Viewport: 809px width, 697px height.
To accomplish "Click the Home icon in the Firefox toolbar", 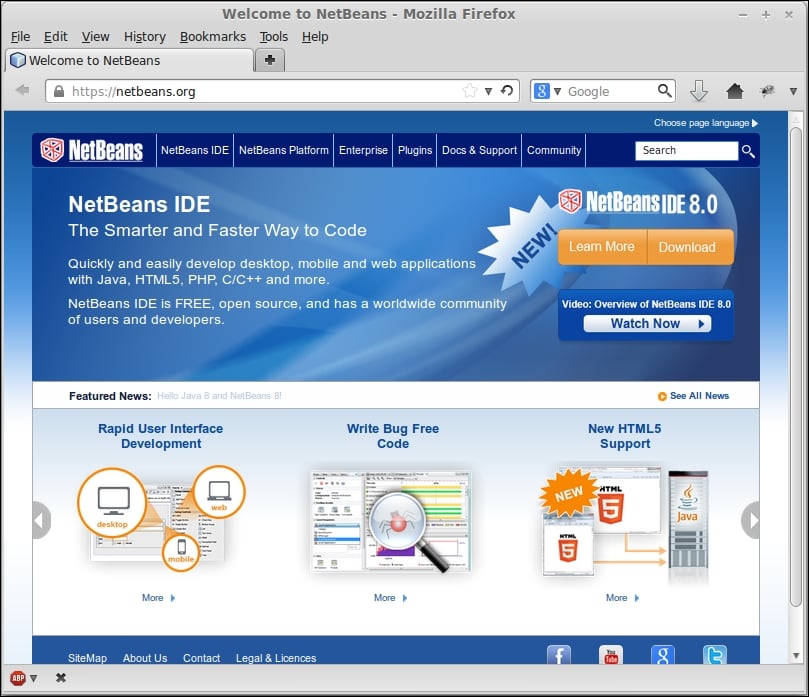I will [735, 90].
